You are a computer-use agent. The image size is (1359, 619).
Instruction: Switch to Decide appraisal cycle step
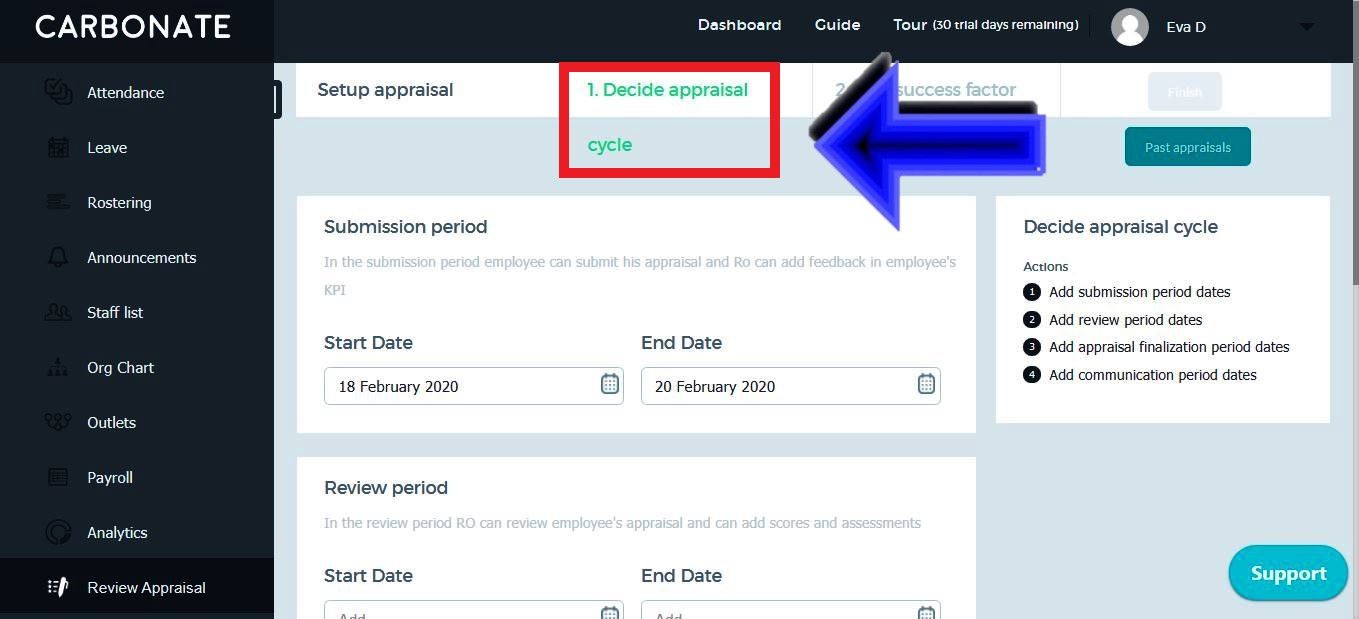click(x=668, y=117)
